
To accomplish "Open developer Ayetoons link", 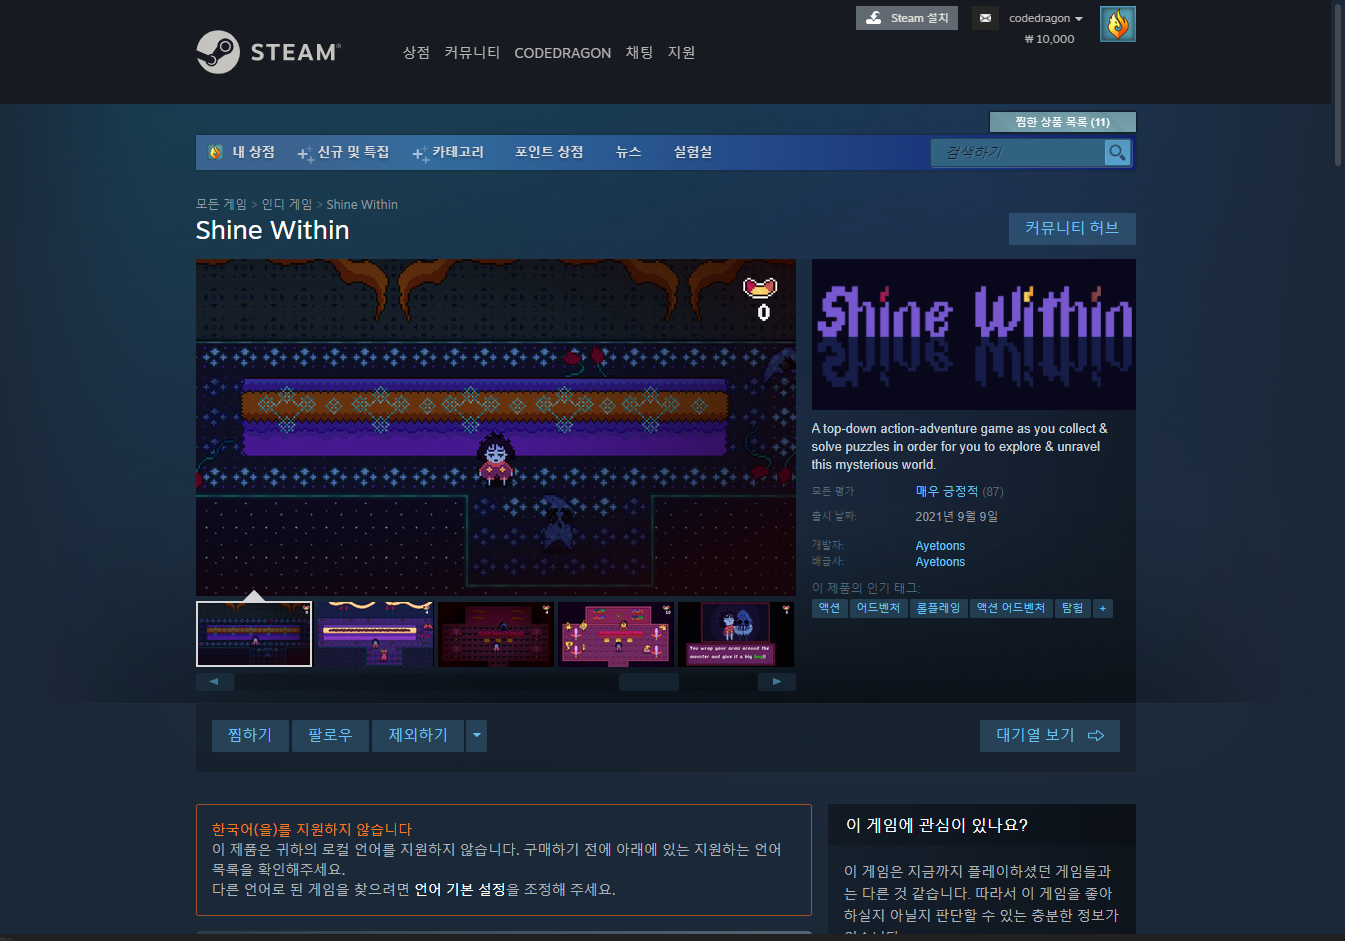I will pos(940,546).
